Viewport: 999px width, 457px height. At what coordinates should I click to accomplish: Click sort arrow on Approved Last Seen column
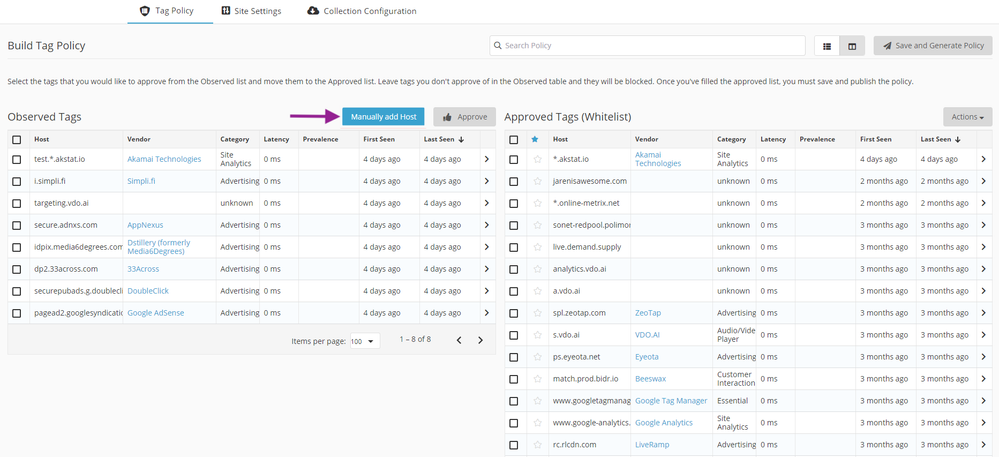pos(957,140)
